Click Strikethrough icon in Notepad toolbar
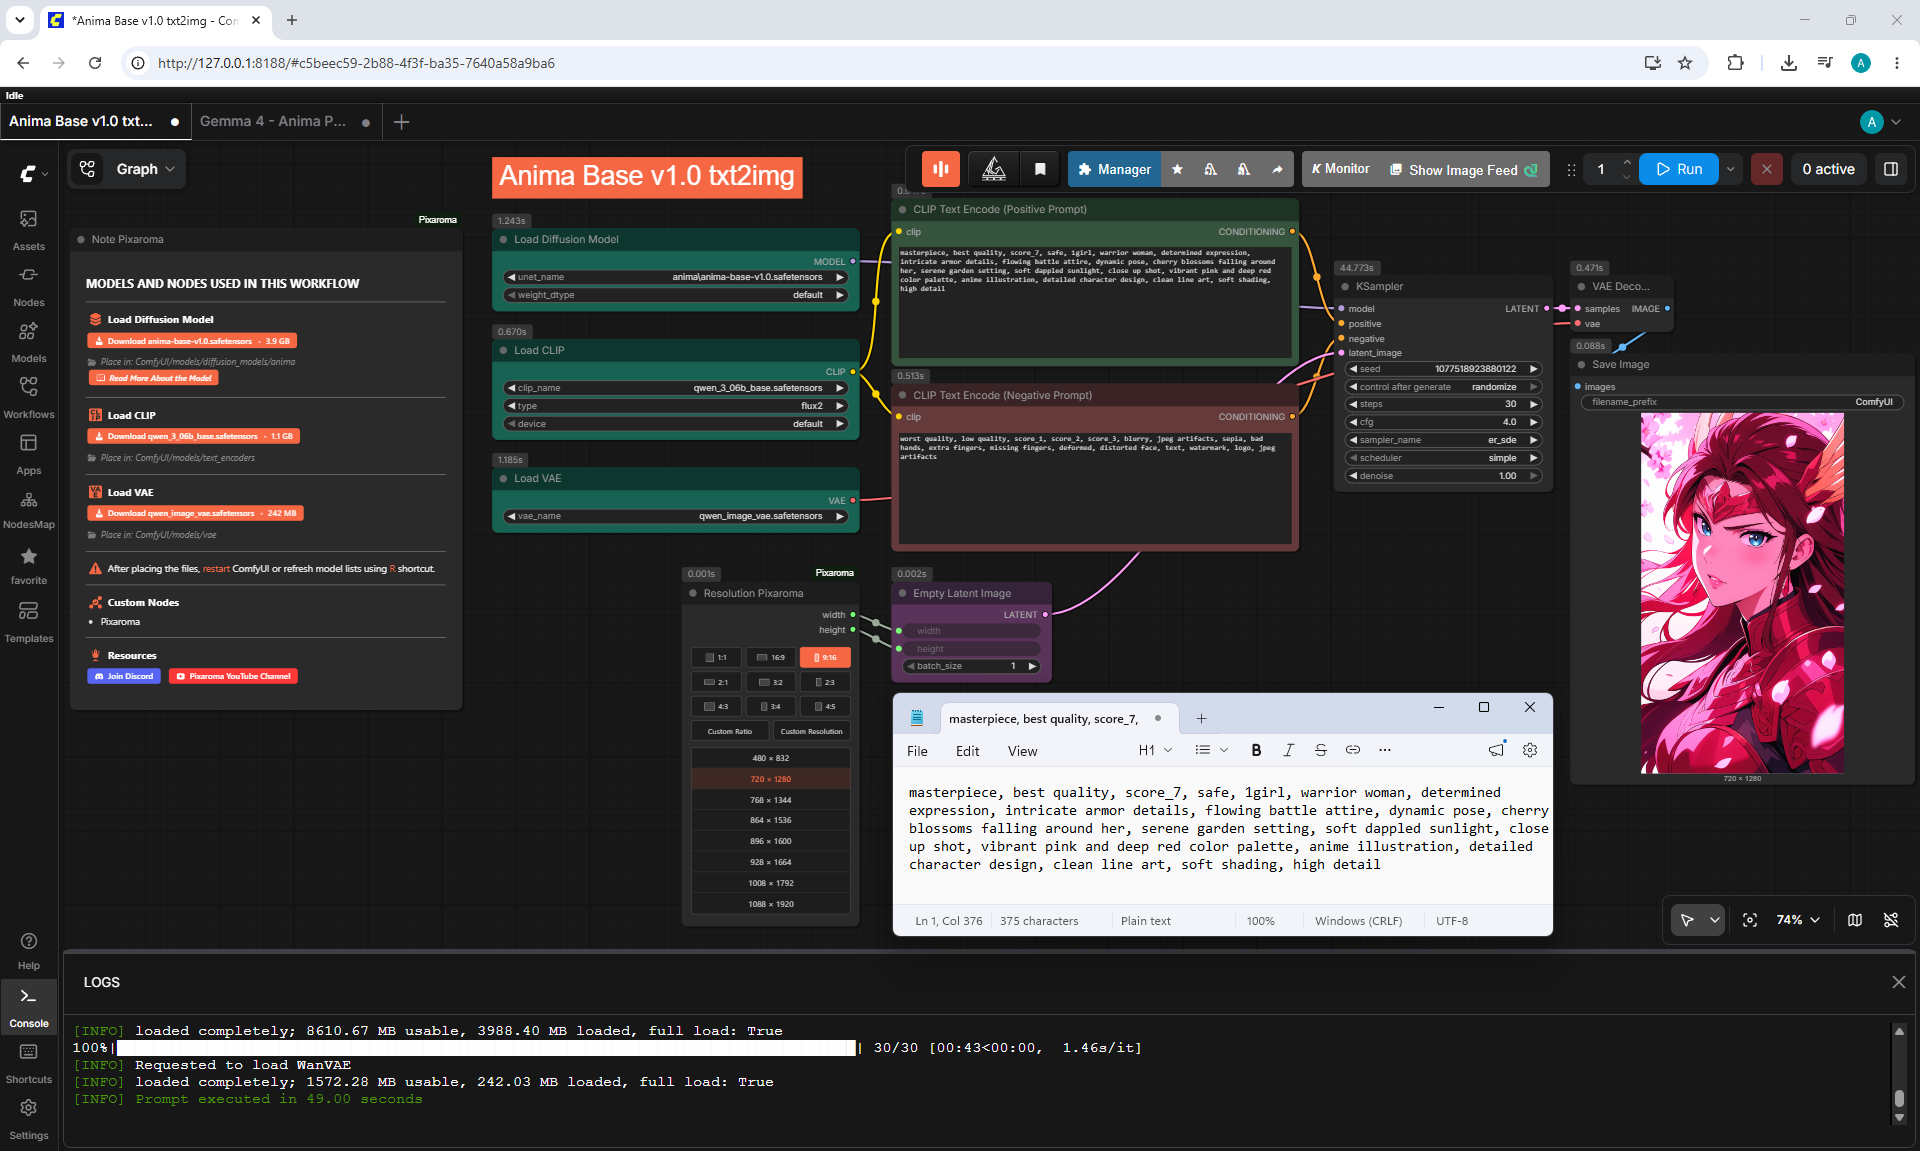This screenshot has width=1920, height=1151. [x=1320, y=750]
